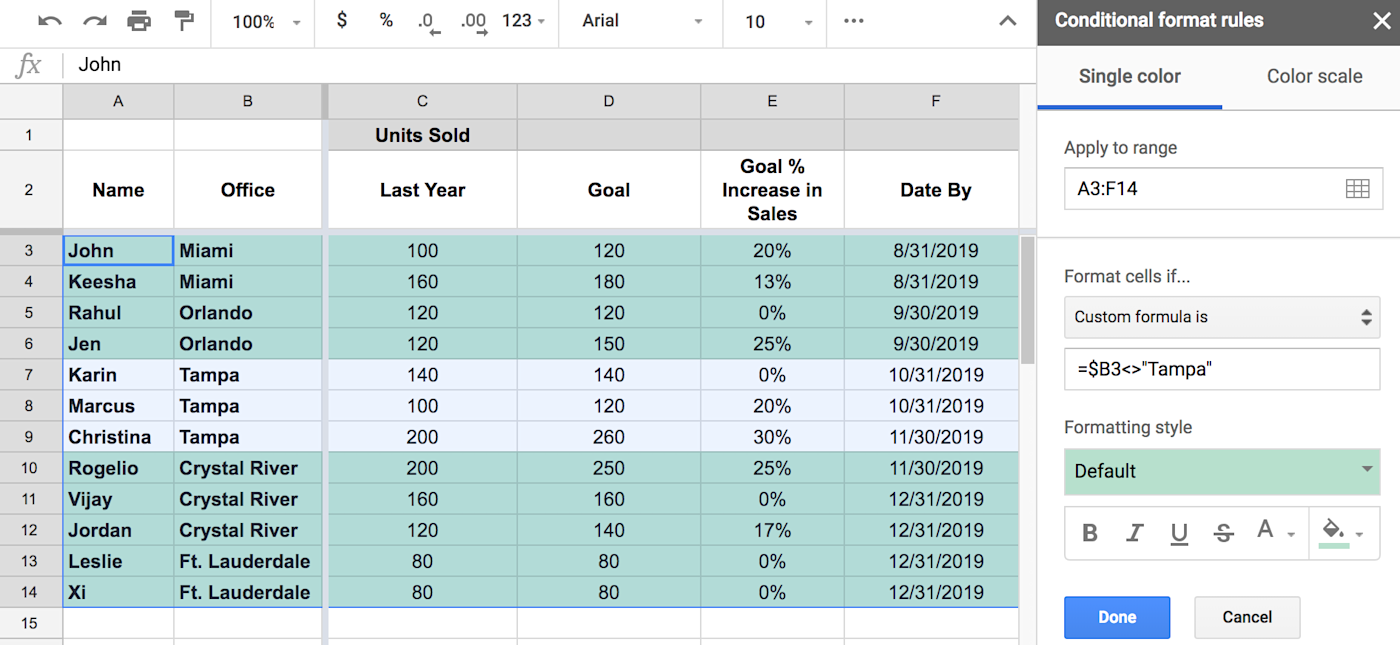Format selection as percent
Image resolution: width=1400 pixels, height=645 pixels.
pos(385,20)
